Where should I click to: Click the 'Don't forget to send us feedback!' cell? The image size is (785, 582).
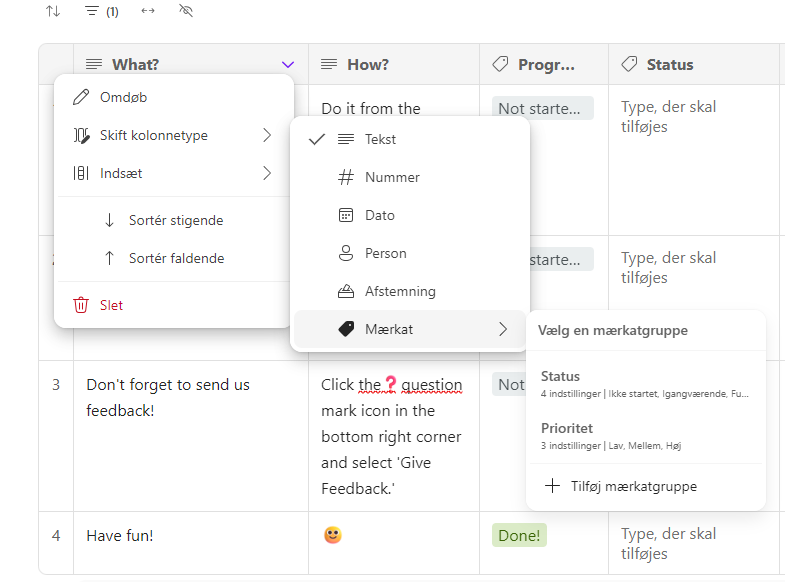(x=191, y=435)
